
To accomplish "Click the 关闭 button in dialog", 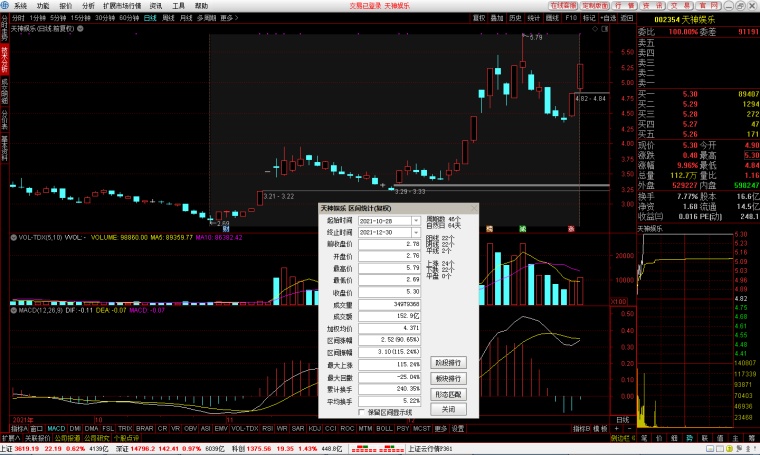I will coord(448,409).
